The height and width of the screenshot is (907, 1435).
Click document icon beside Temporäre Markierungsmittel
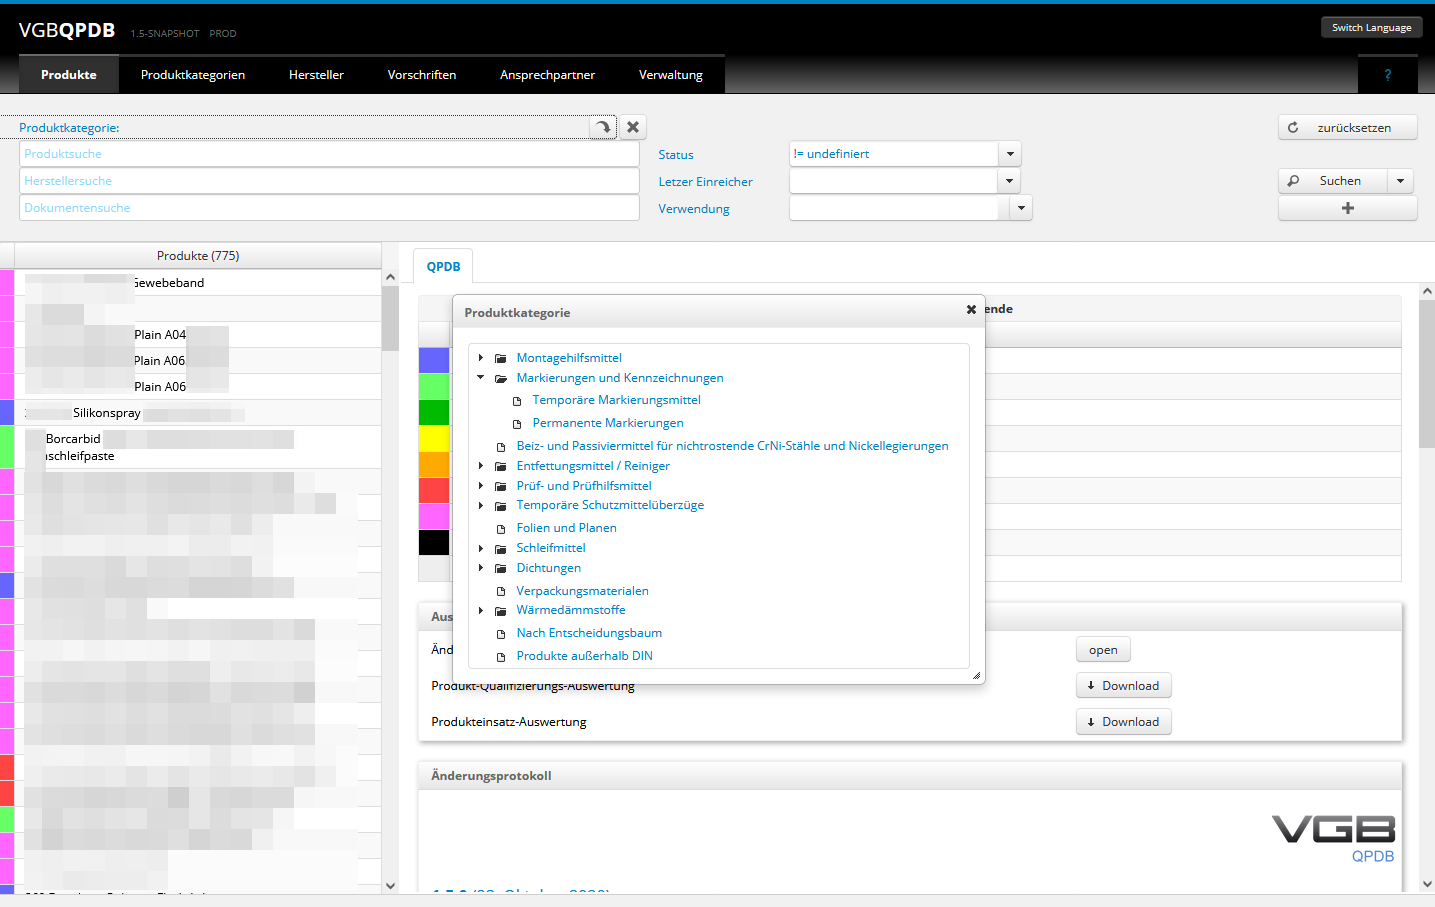(517, 401)
